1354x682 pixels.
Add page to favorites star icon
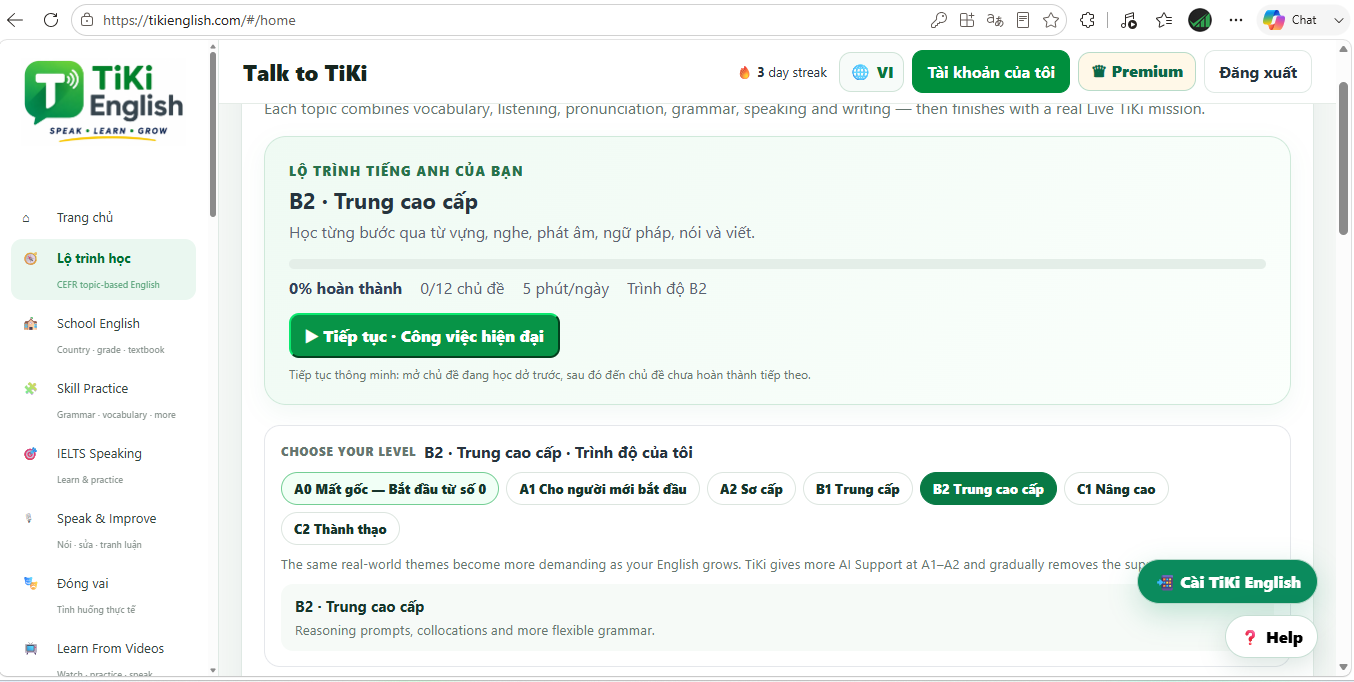click(1051, 20)
